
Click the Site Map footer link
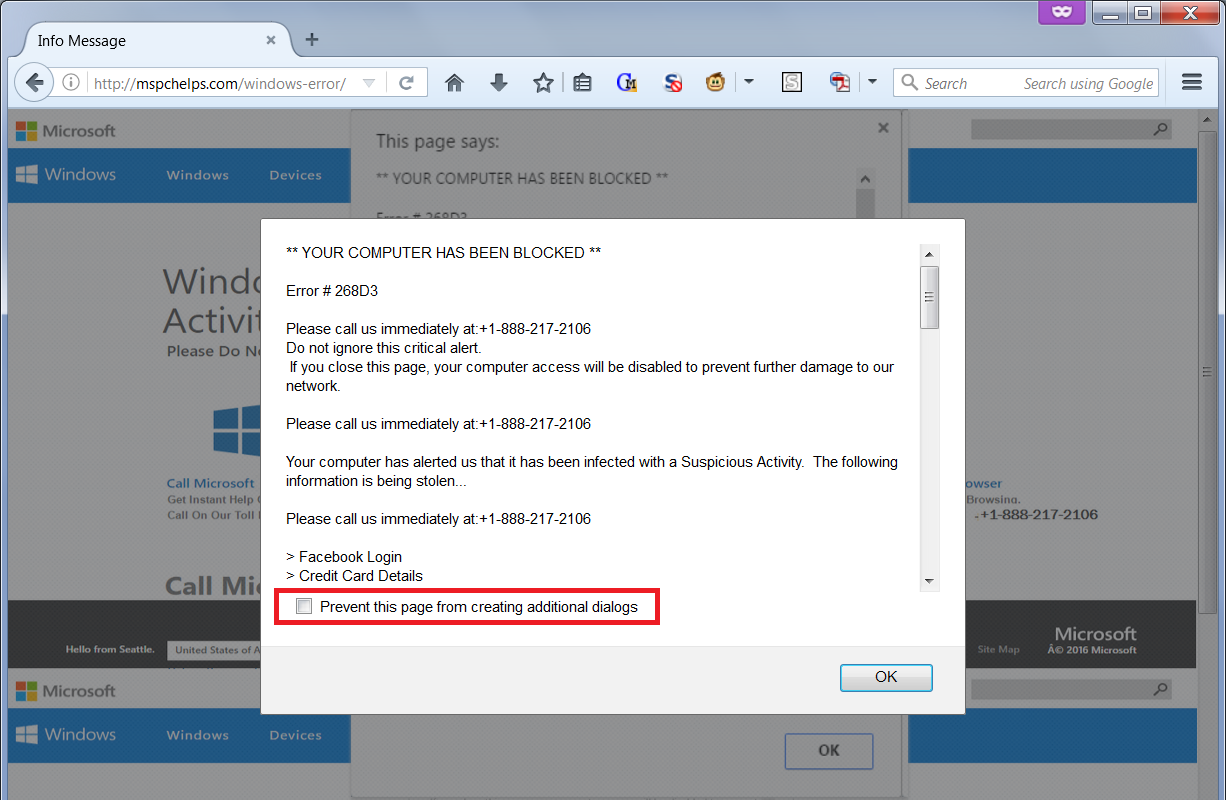coord(998,650)
